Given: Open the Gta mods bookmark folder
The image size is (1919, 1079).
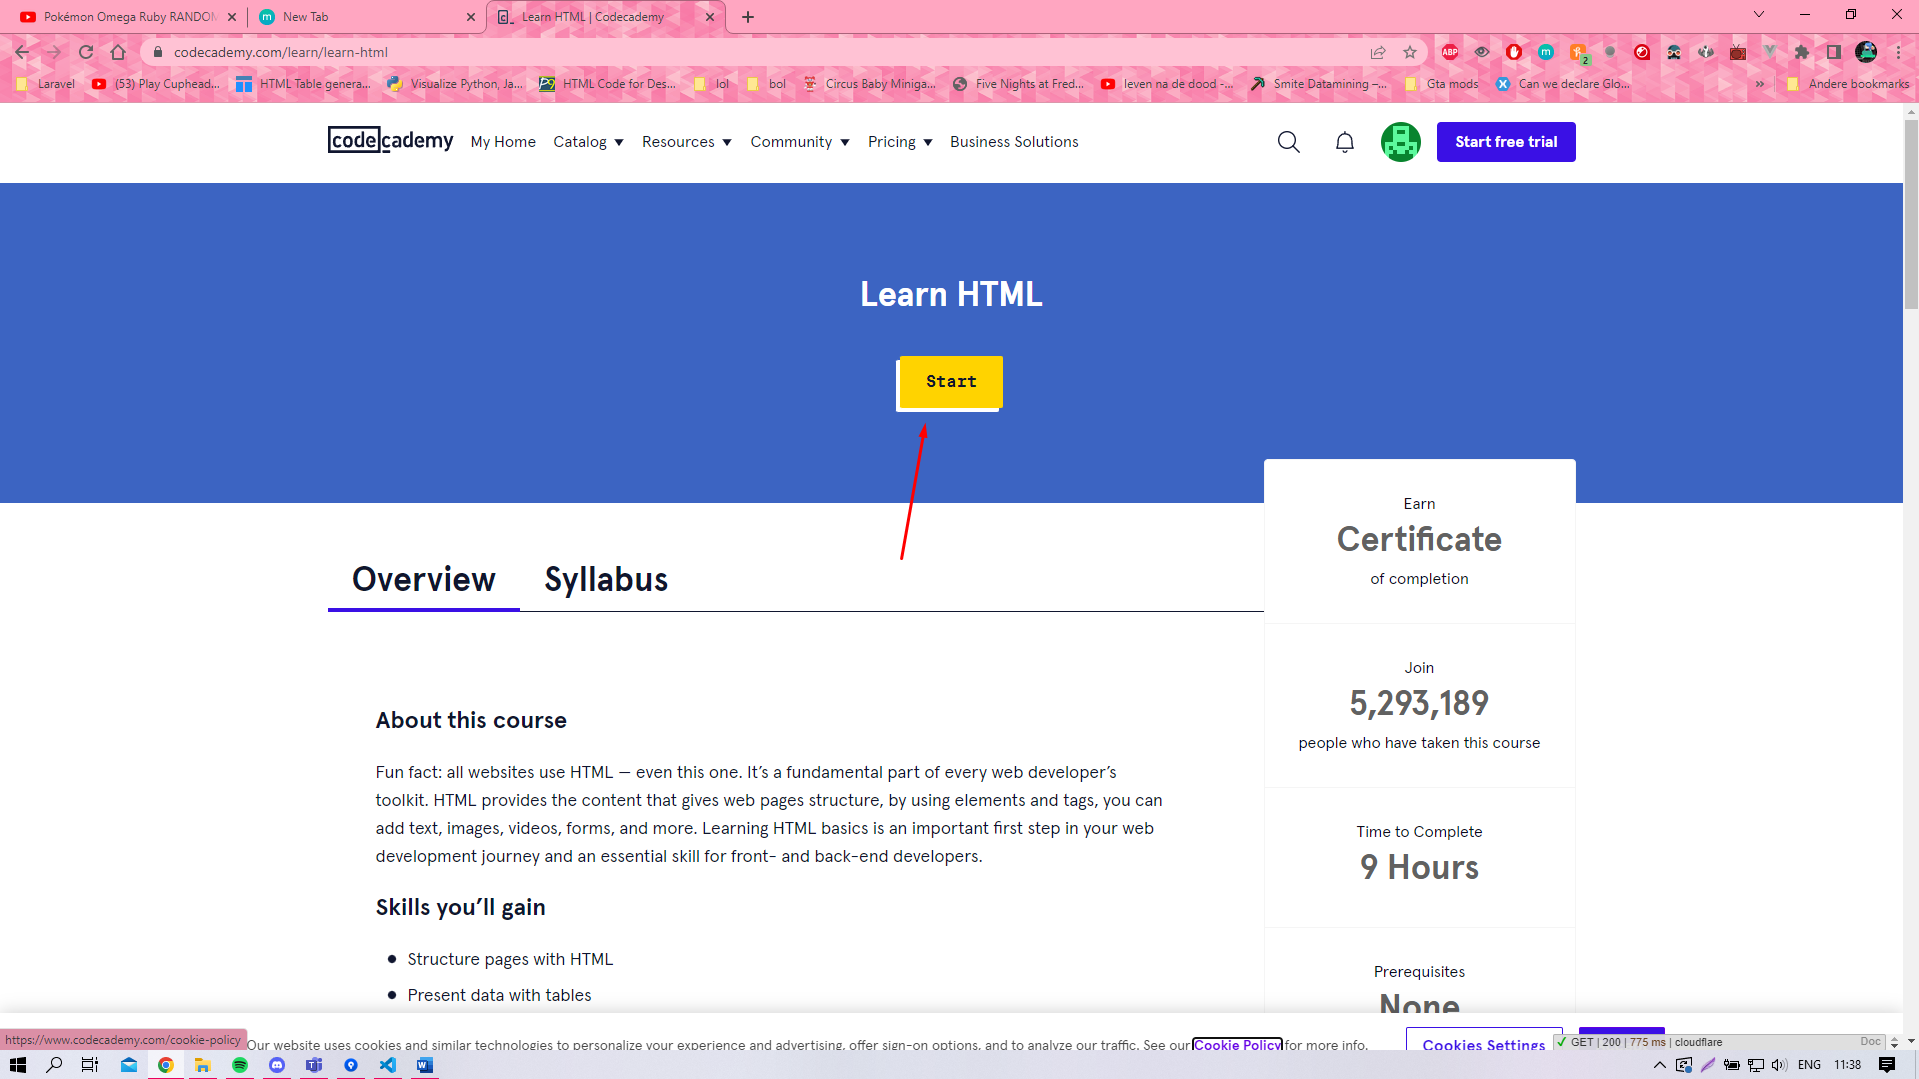Looking at the screenshot, I should click(1441, 84).
